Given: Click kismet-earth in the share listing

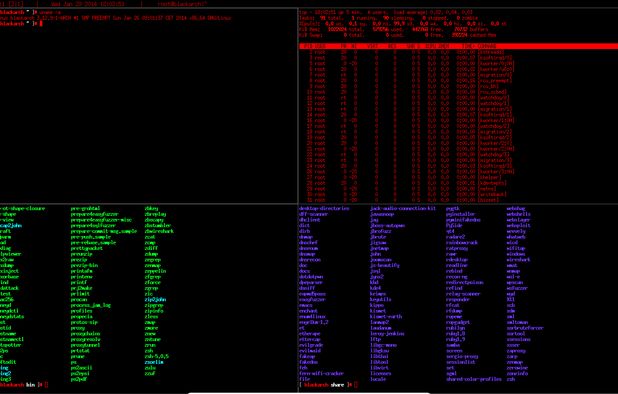Looking at the screenshot, I should point(386,316).
